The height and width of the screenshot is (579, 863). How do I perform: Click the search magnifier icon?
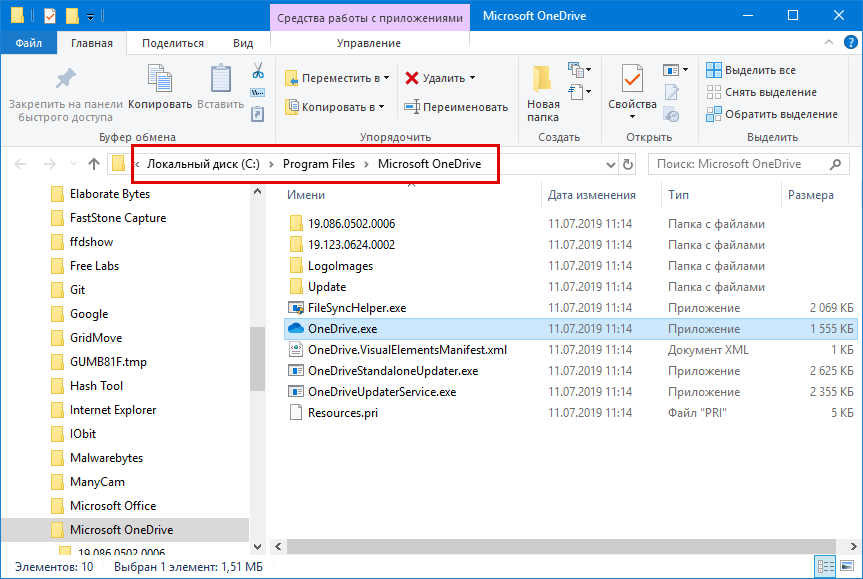pyautogui.click(x=835, y=164)
